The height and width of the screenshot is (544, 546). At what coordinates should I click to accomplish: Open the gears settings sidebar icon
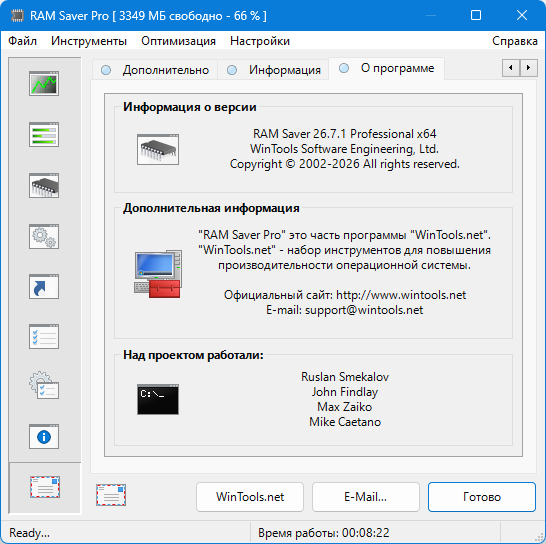pos(44,236)
